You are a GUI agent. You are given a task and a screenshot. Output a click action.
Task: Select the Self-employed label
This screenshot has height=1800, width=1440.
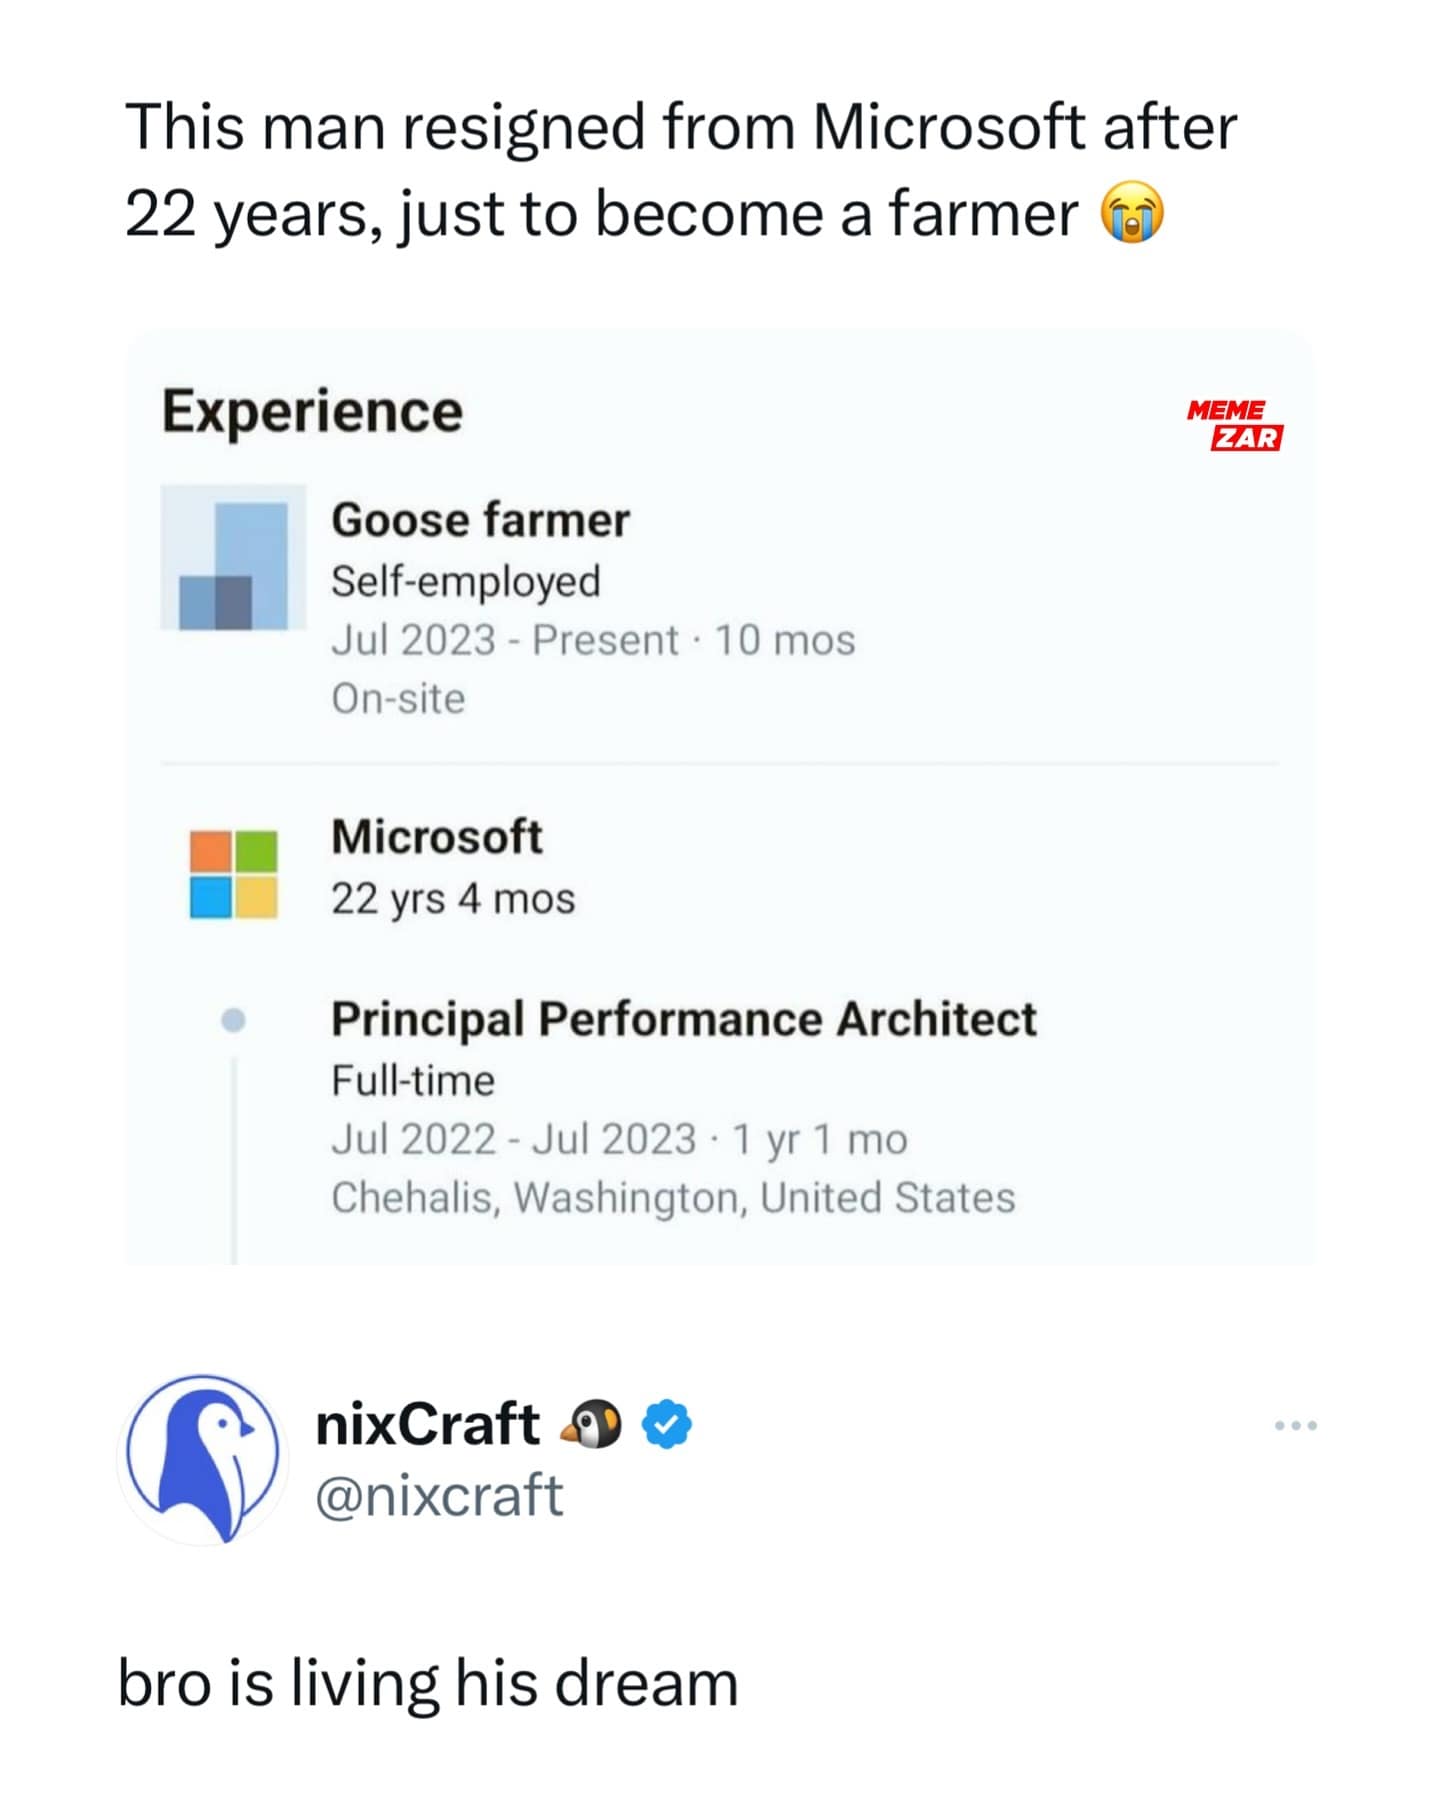(467, 580)
